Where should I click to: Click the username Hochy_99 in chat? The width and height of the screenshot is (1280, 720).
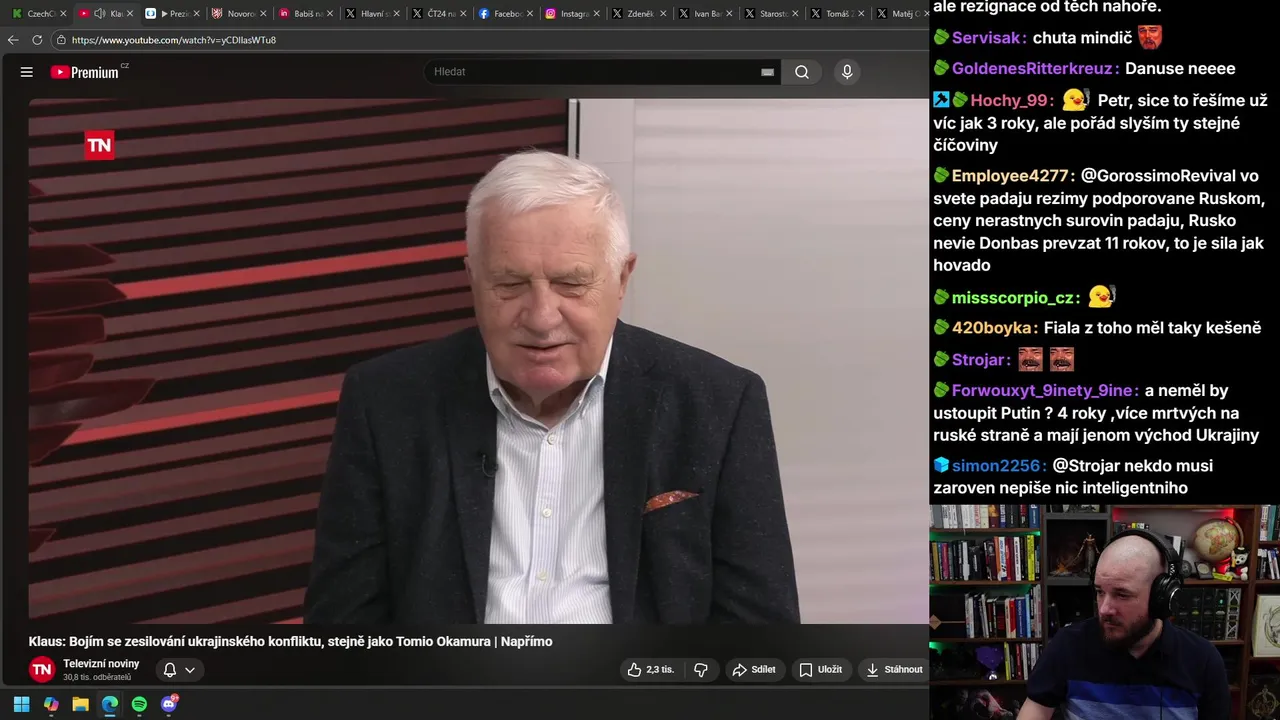pyautogui.click(x=1009, y=101)
